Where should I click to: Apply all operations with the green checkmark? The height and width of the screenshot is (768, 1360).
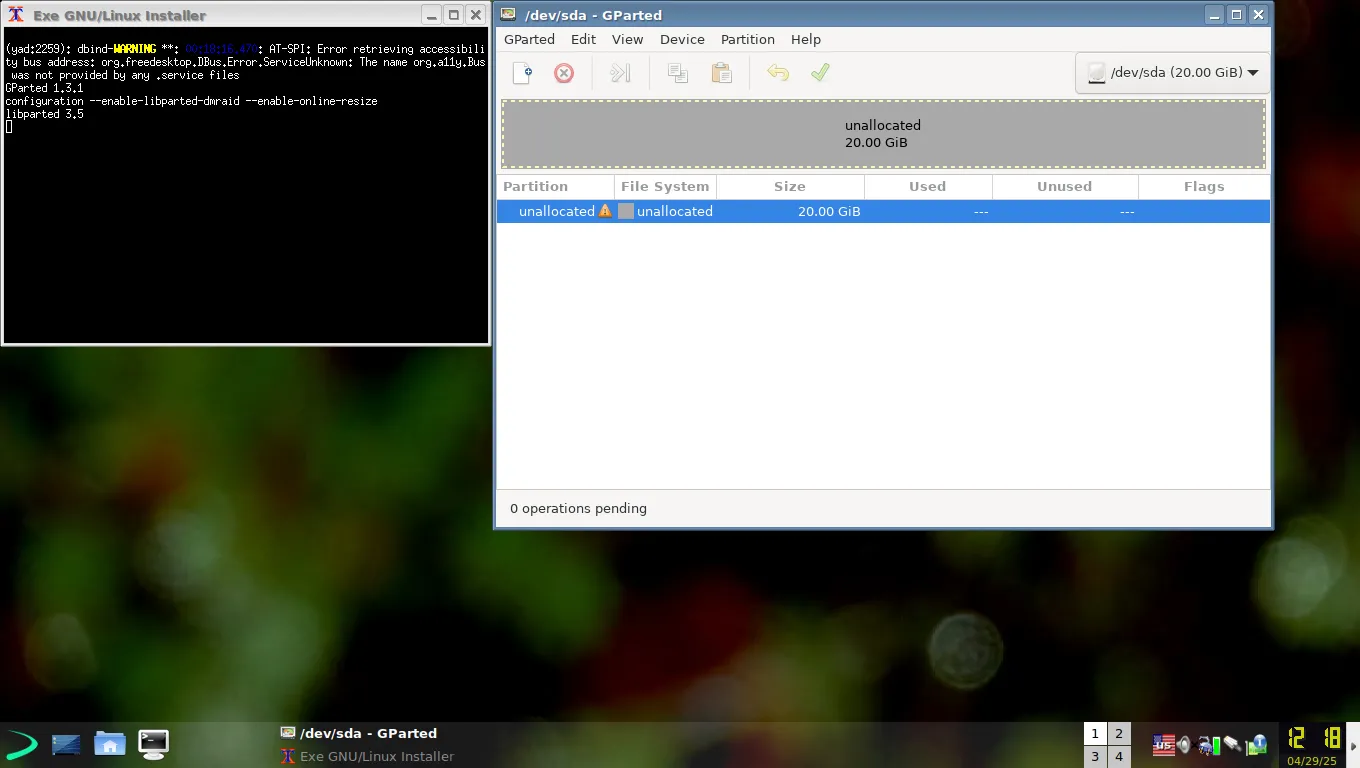click(x=820, y=72)
